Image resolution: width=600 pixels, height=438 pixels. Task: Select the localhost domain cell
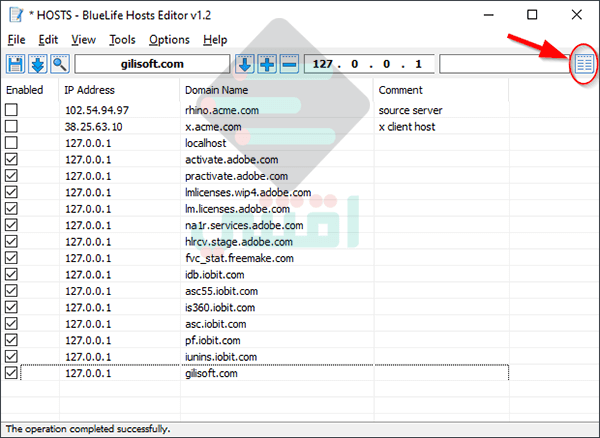tap(206, 143)
